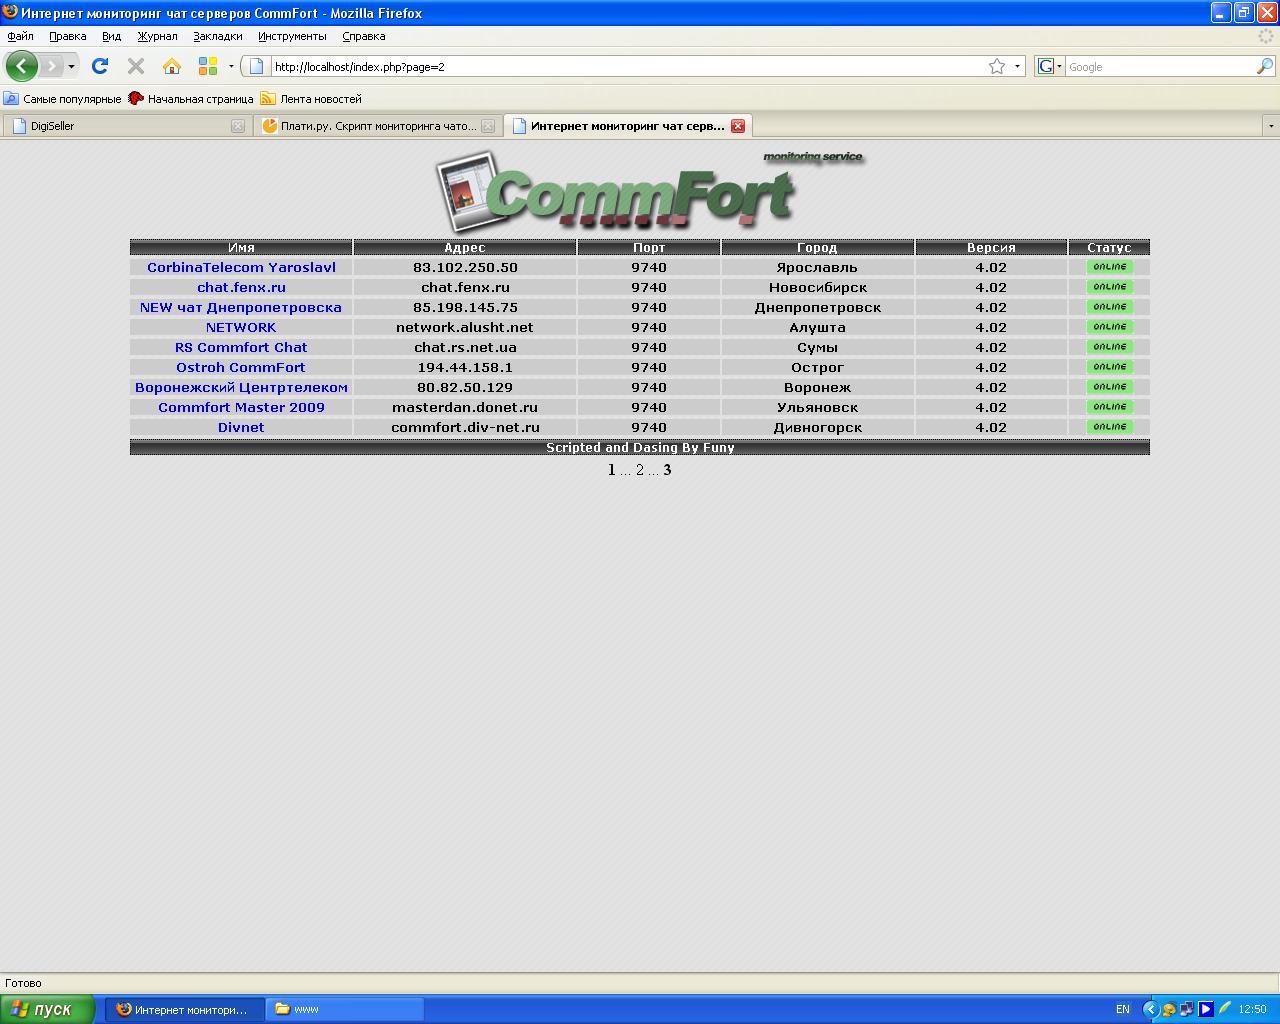
Task: Open the Журнал menu
Action: click(x=157, y=36)
